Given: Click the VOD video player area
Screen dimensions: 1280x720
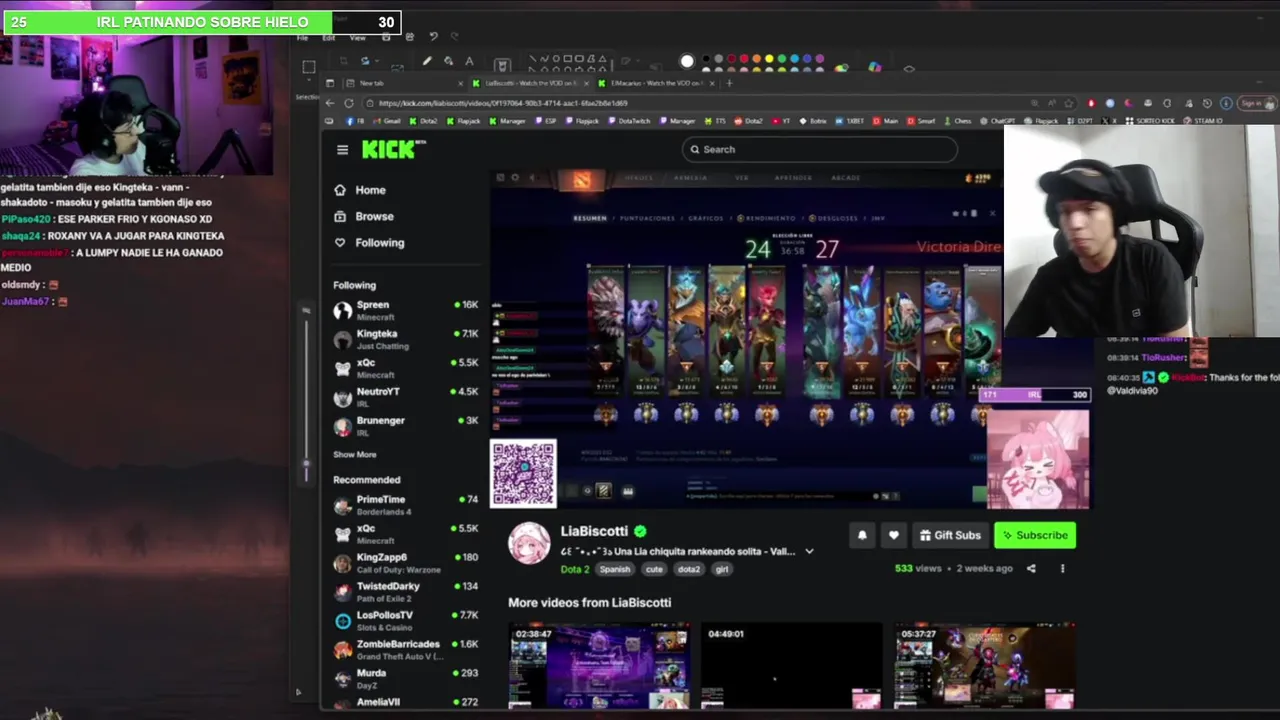Looking at the screenshot, I should tap(746, 338).
